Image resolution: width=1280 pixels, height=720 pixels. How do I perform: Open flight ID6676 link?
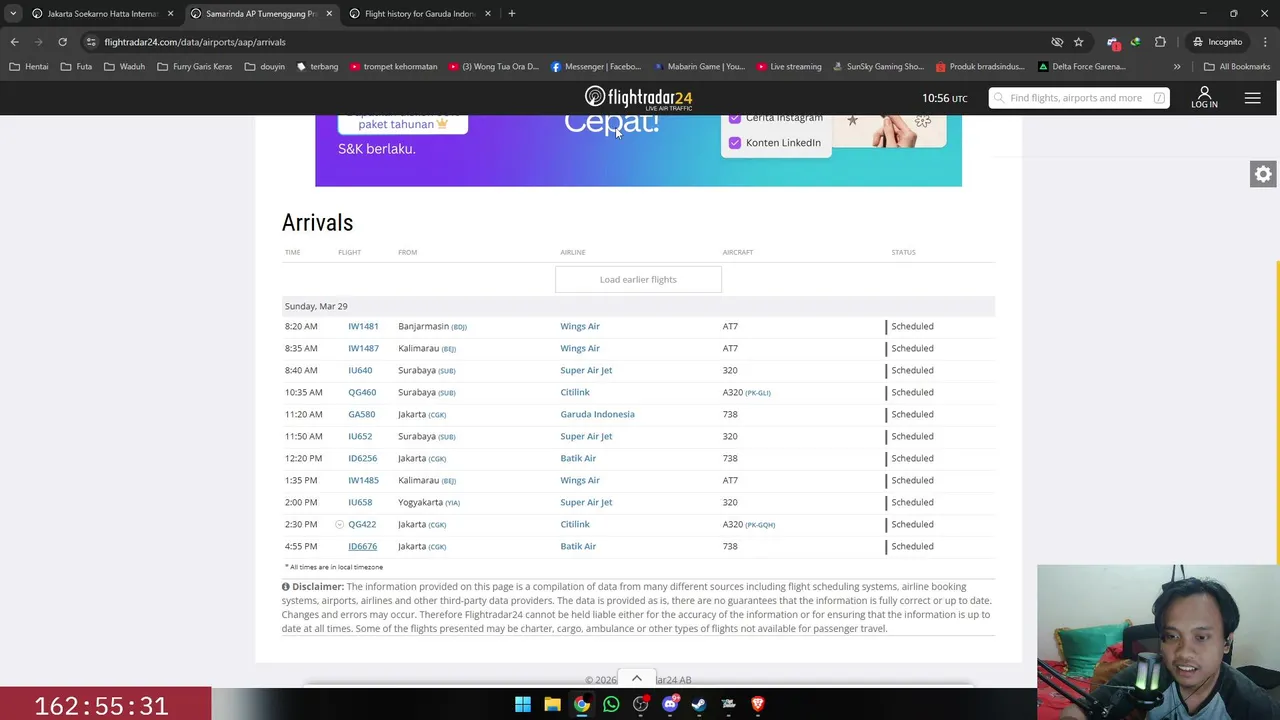tap(362, 546)
